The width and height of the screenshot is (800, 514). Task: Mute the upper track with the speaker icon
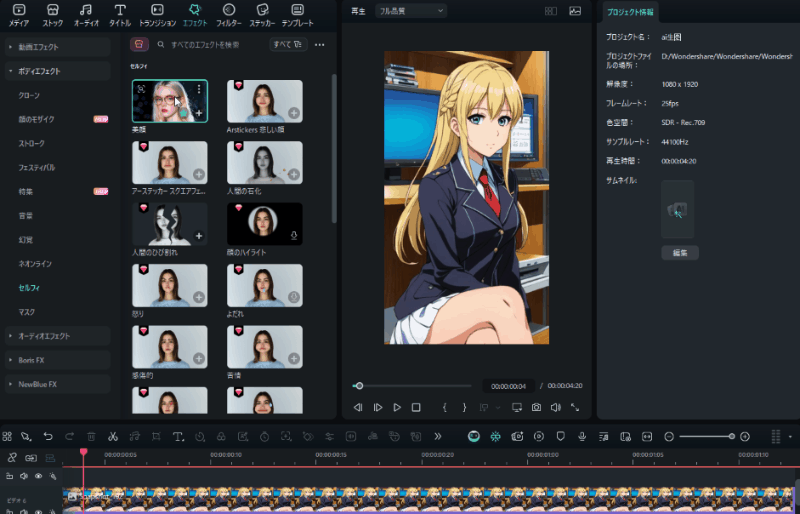pyautogui.click(x=23, y=476)
